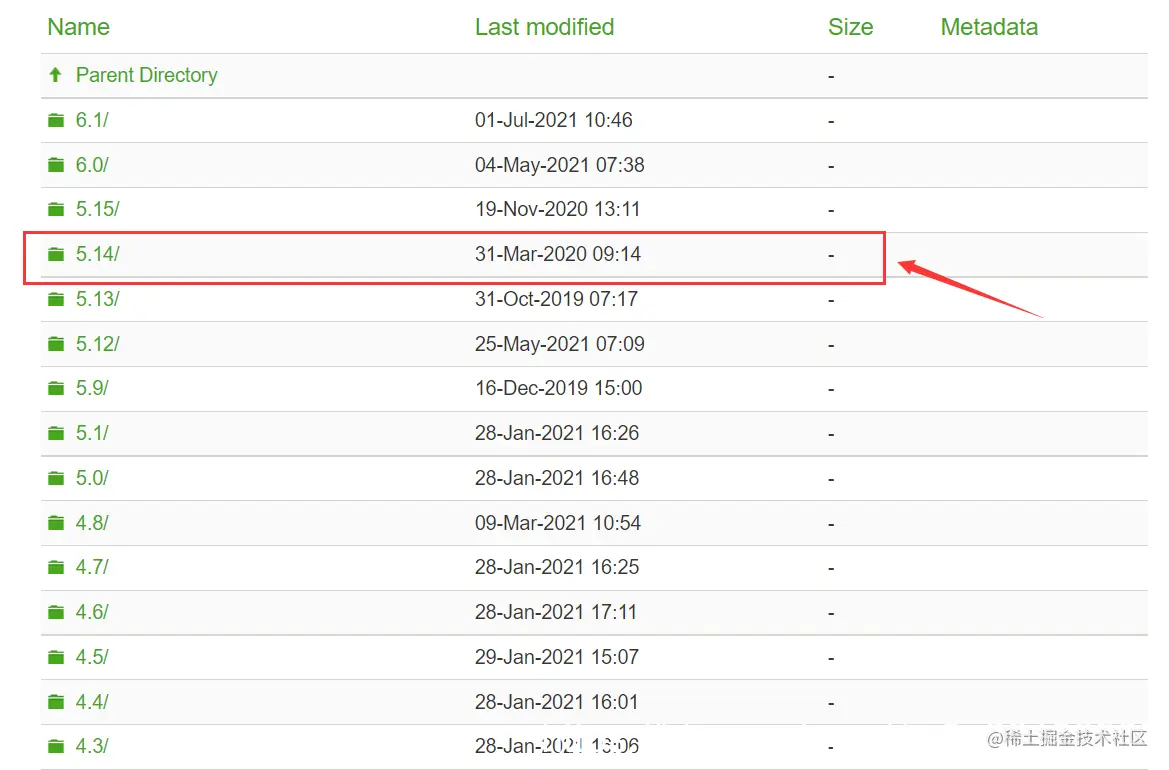Click the folder icon for 5.13/
Viewport: 1169px width, 770px height.
(56, 299)
